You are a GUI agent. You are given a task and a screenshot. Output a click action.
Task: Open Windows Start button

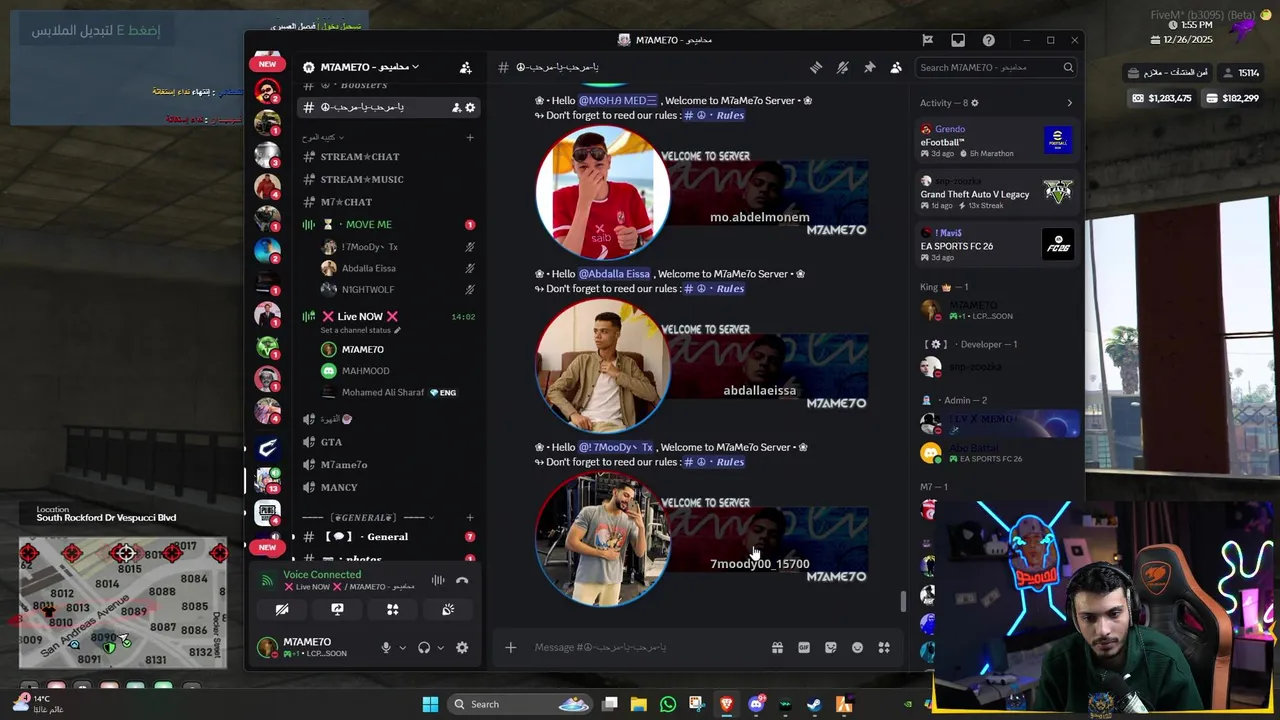tap(430, 704)
